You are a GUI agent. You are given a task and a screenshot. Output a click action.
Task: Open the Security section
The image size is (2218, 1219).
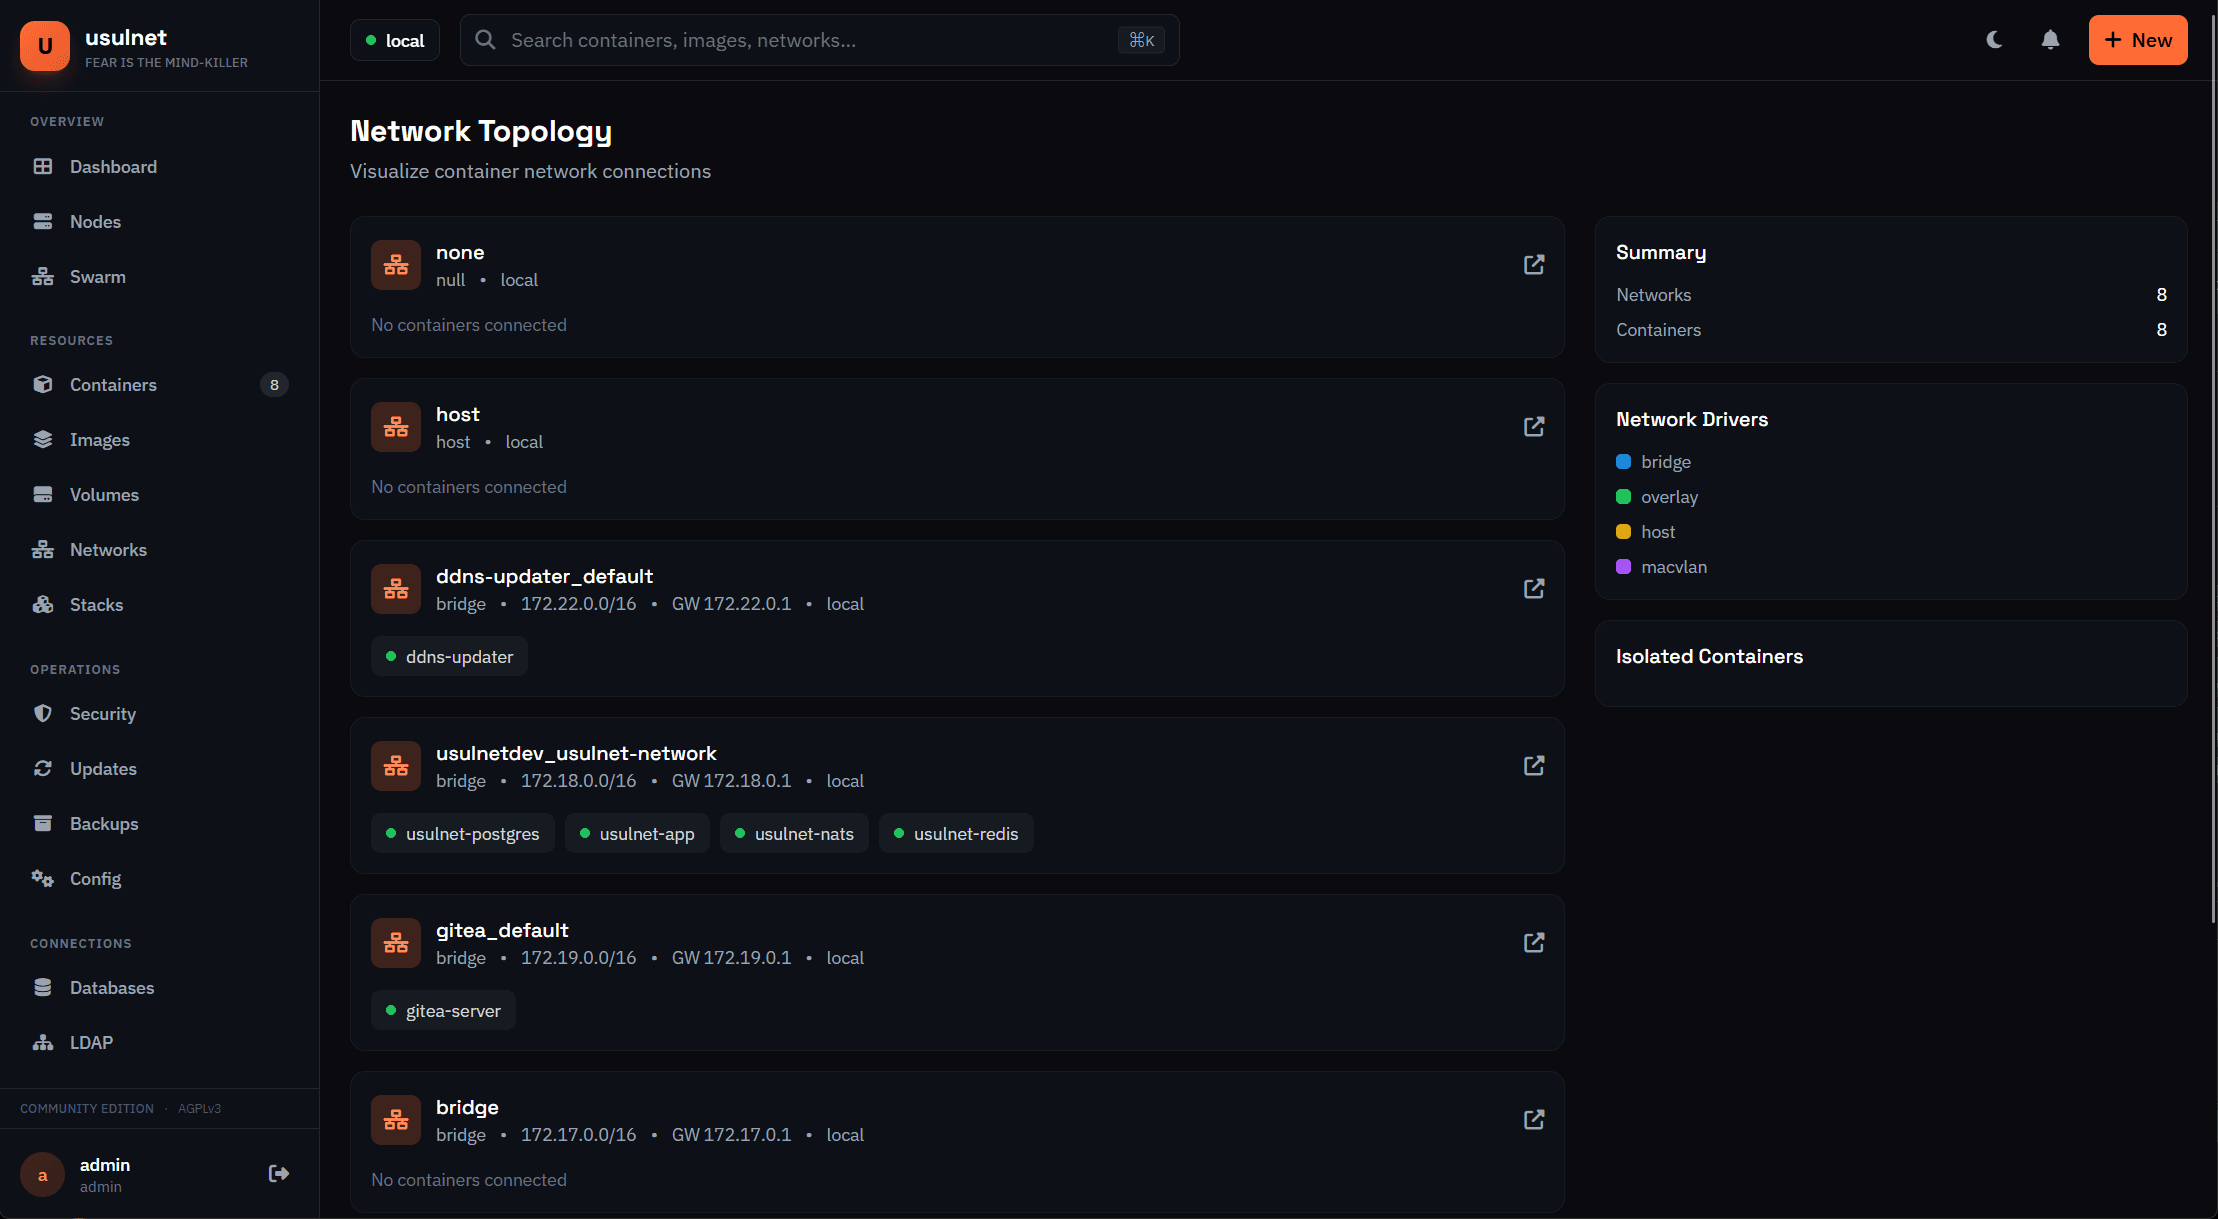[x=103, y=713]
